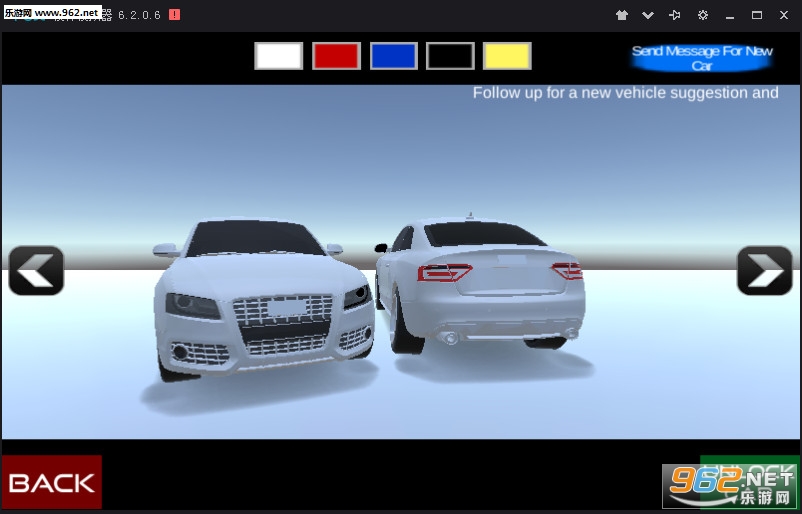Maximize the emulator window
Image resolution: width=802 pixels, height=514 pixels.
click(757, 15)
